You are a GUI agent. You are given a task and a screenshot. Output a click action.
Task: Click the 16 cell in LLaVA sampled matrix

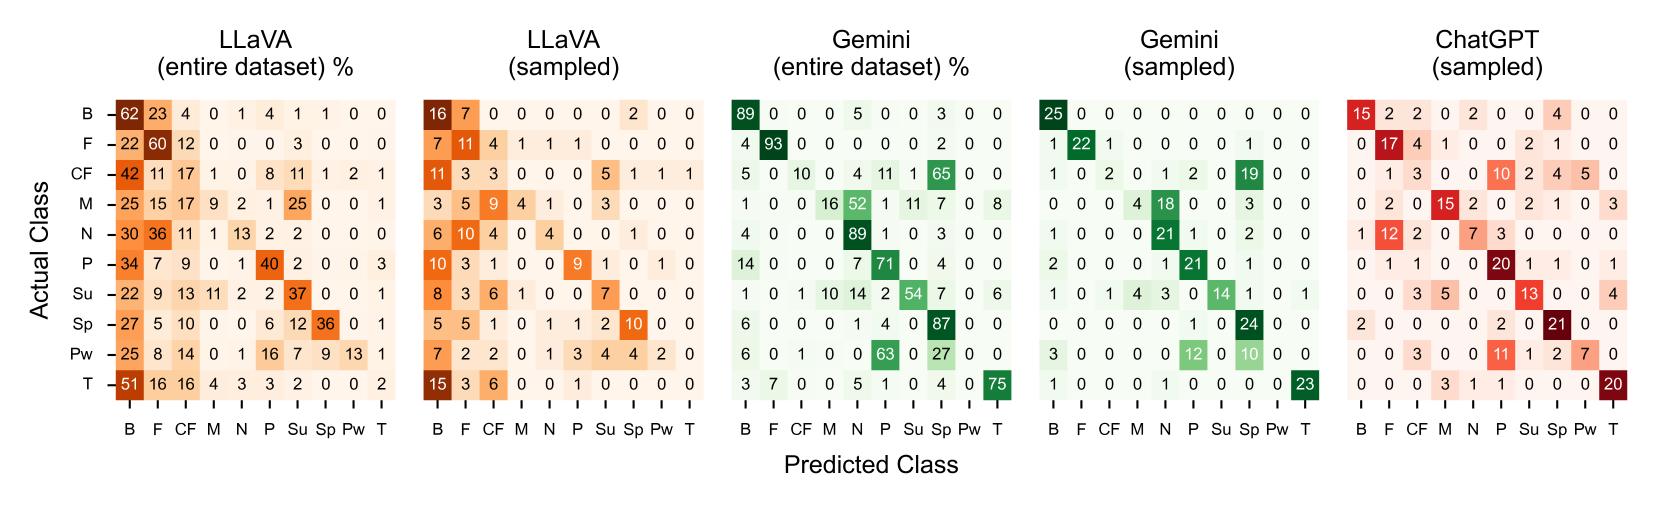pos(437,114)
